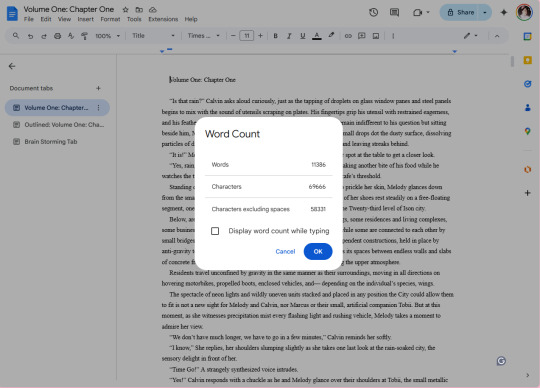
Task: Get add-ons with the plus icon
Action: pyautogui.click(x=527, y=193)
